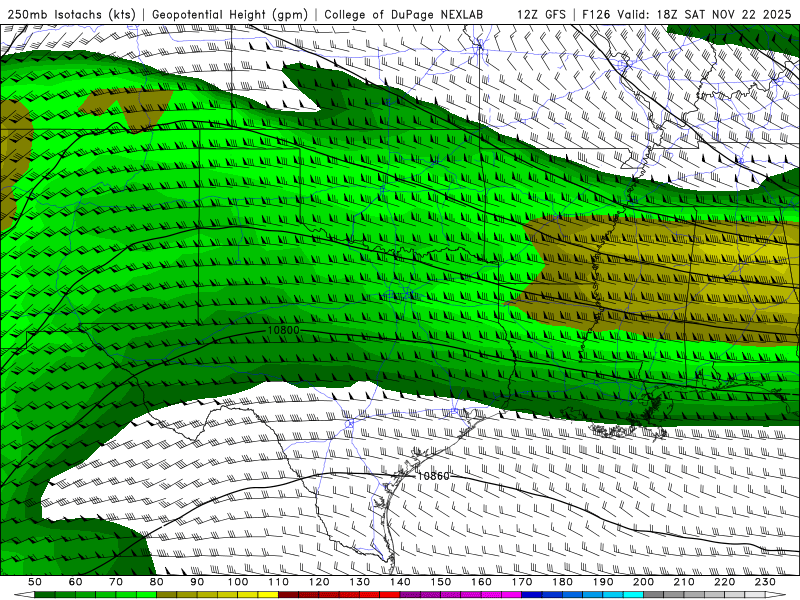800x600 pixels.
Task: Click the 80 value on the color scale
Action: (157, 582)
